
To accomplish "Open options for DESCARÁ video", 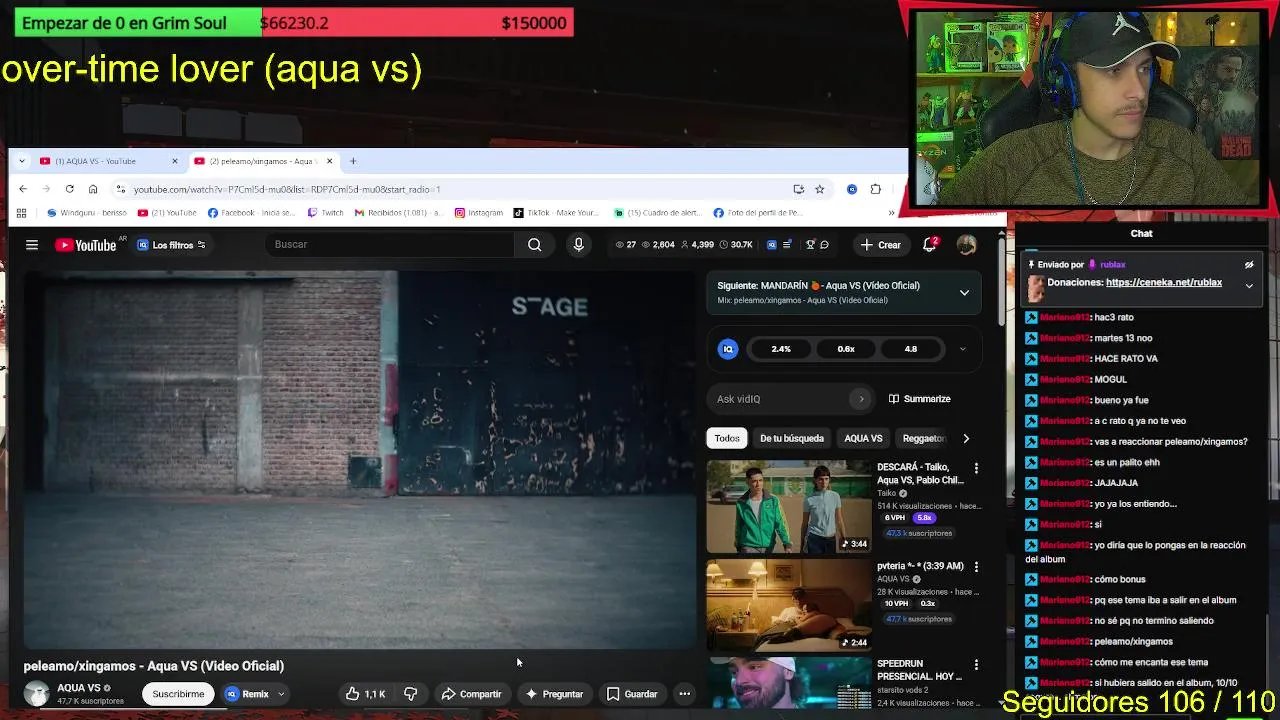I will click(x=976, y=468).
